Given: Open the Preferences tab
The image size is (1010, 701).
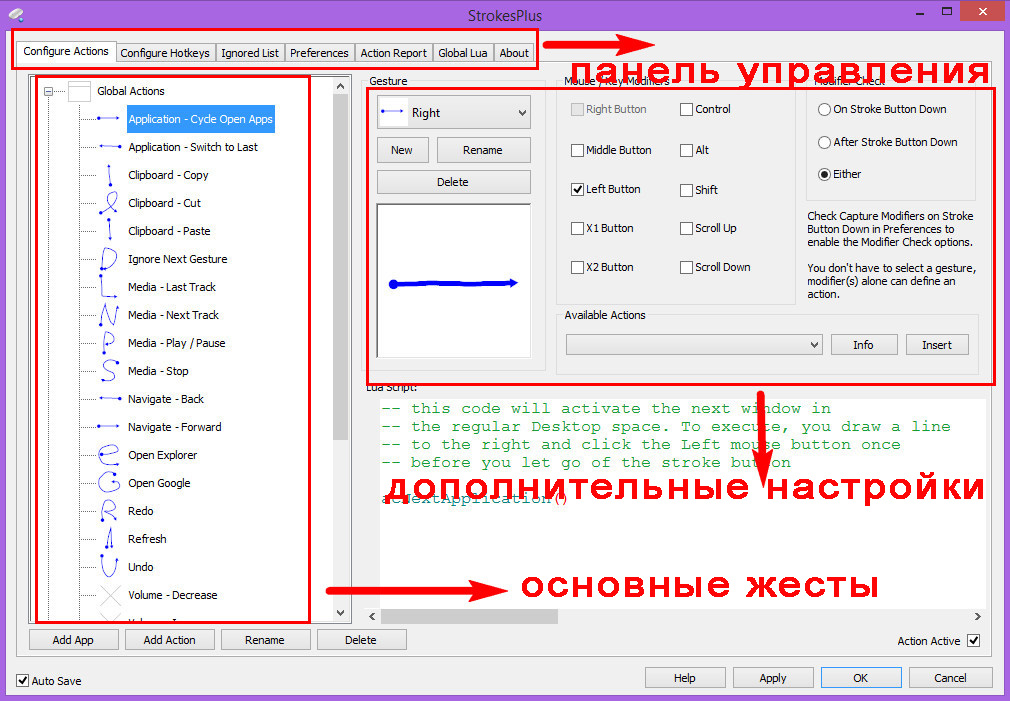Looking at the screenshot, I should [x=319, y=53].
